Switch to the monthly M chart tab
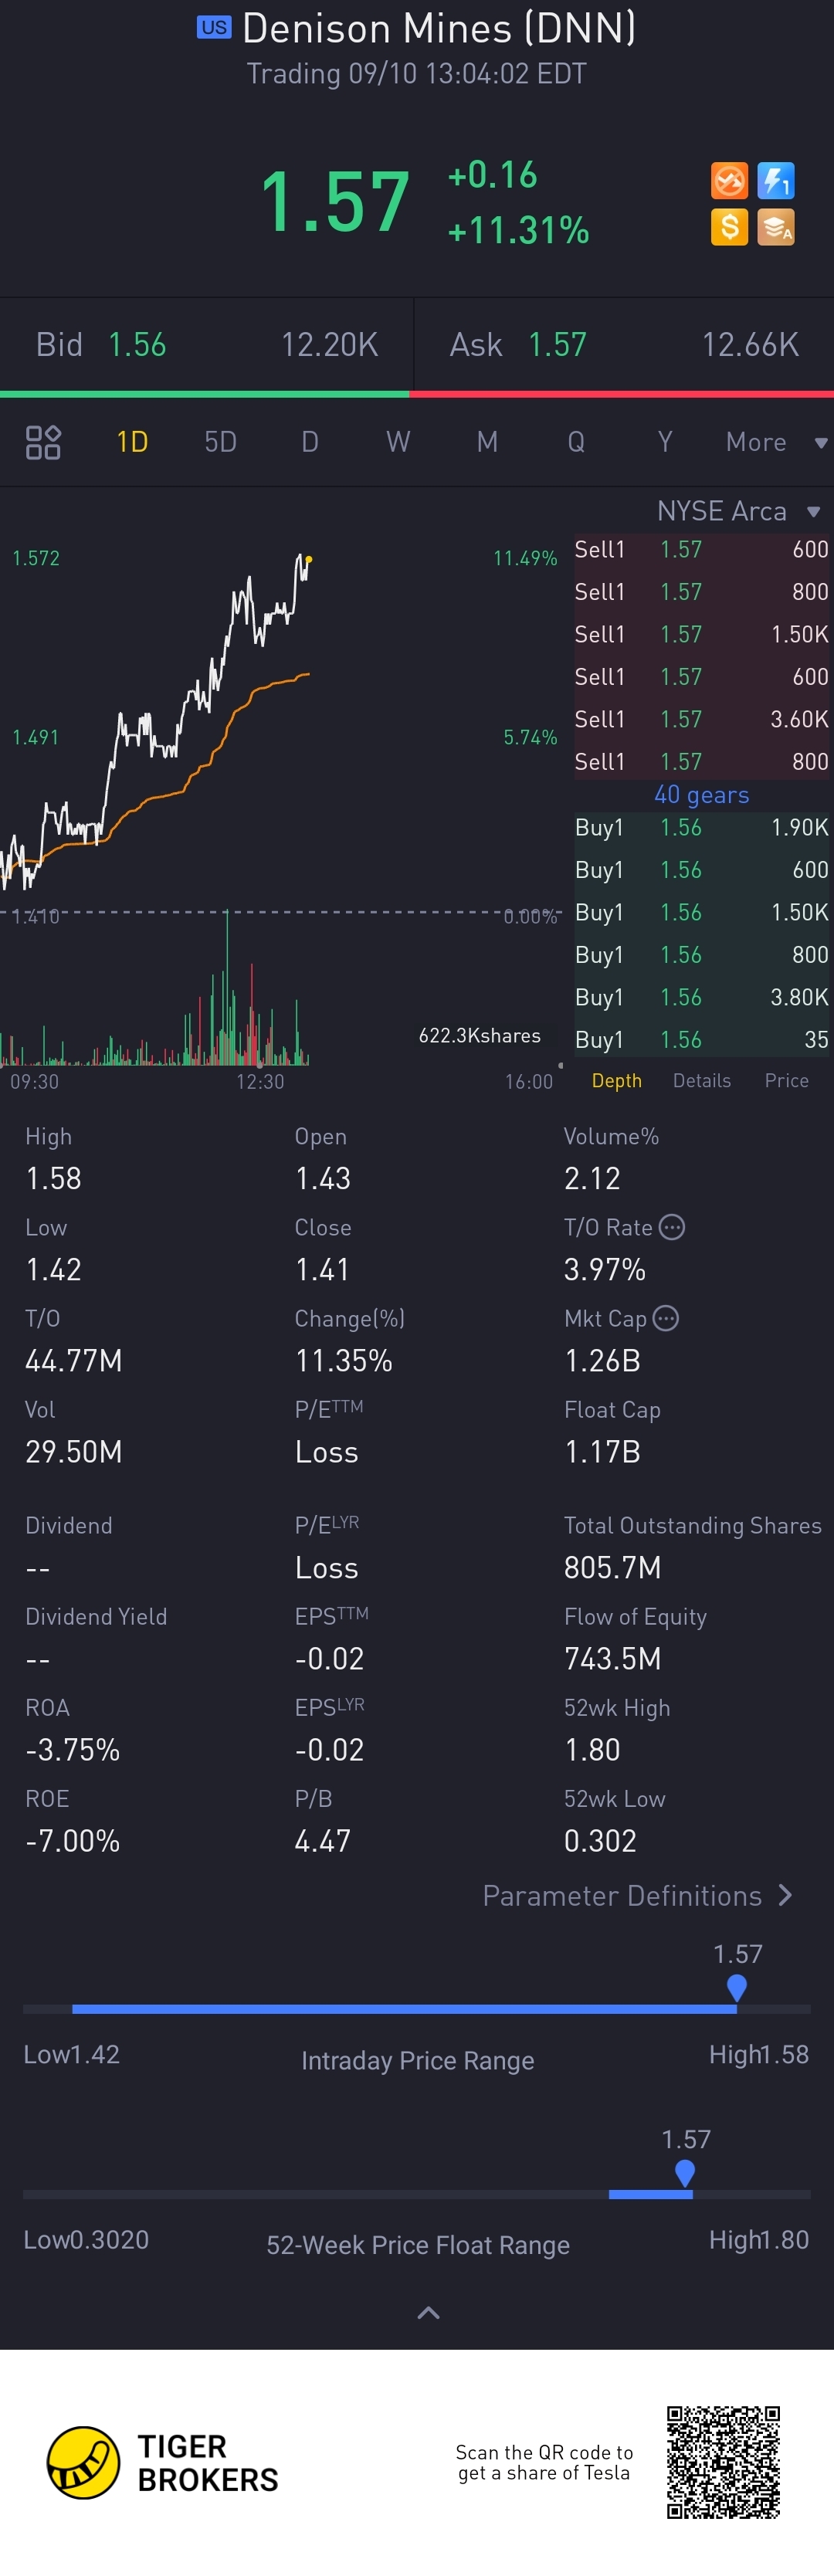The image size is (834, 2576). point(487,442)
